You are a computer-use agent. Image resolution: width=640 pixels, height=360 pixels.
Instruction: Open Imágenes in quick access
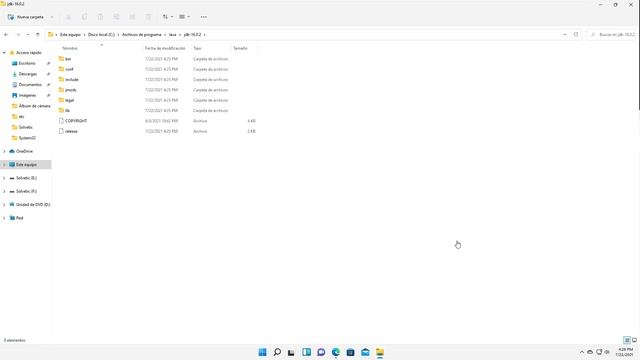(x=27, y=95)
